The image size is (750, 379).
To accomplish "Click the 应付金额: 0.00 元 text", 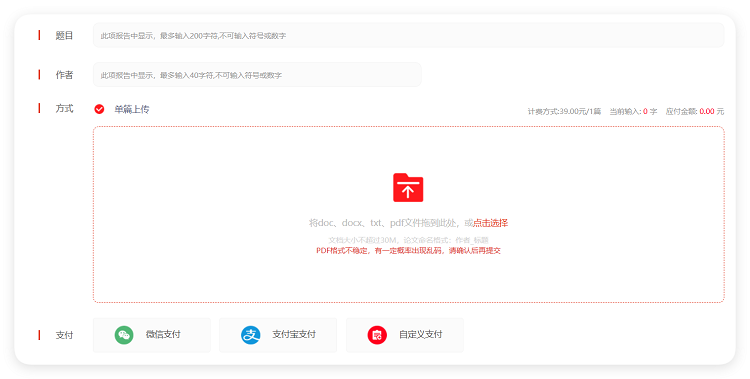I will [x=695, y=111].
